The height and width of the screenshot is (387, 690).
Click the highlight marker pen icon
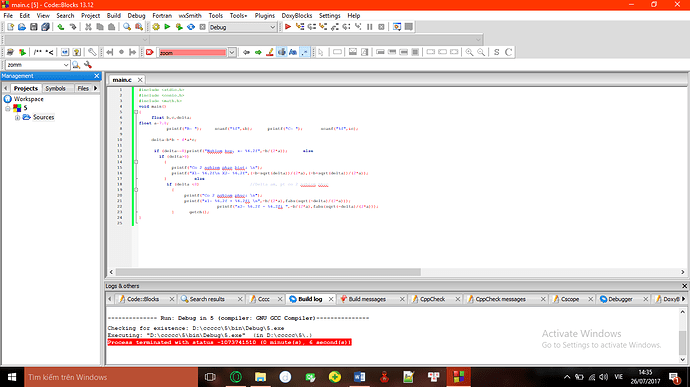point(270,52)
